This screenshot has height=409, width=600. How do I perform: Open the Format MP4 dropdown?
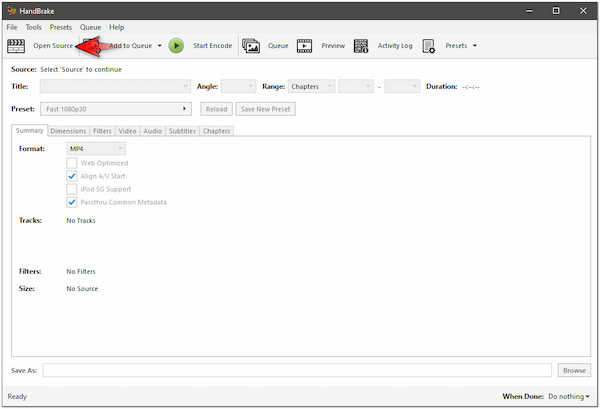point(97,148)
